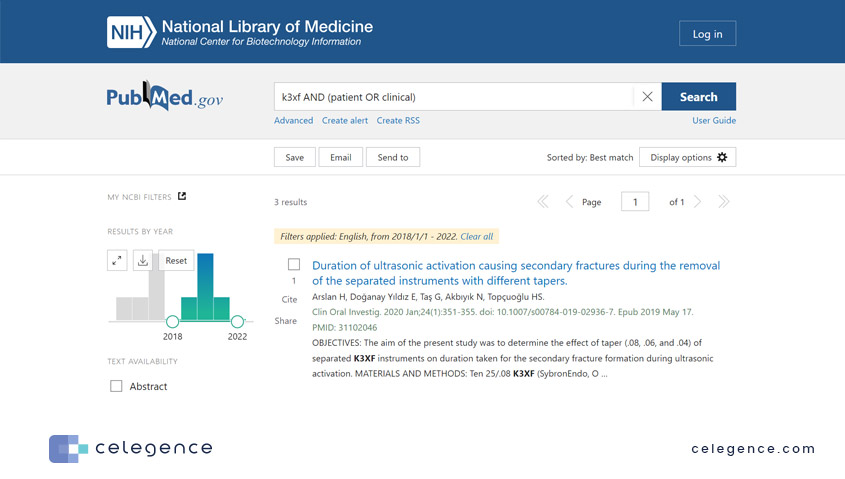Focus the PubMed search query field

454,96
